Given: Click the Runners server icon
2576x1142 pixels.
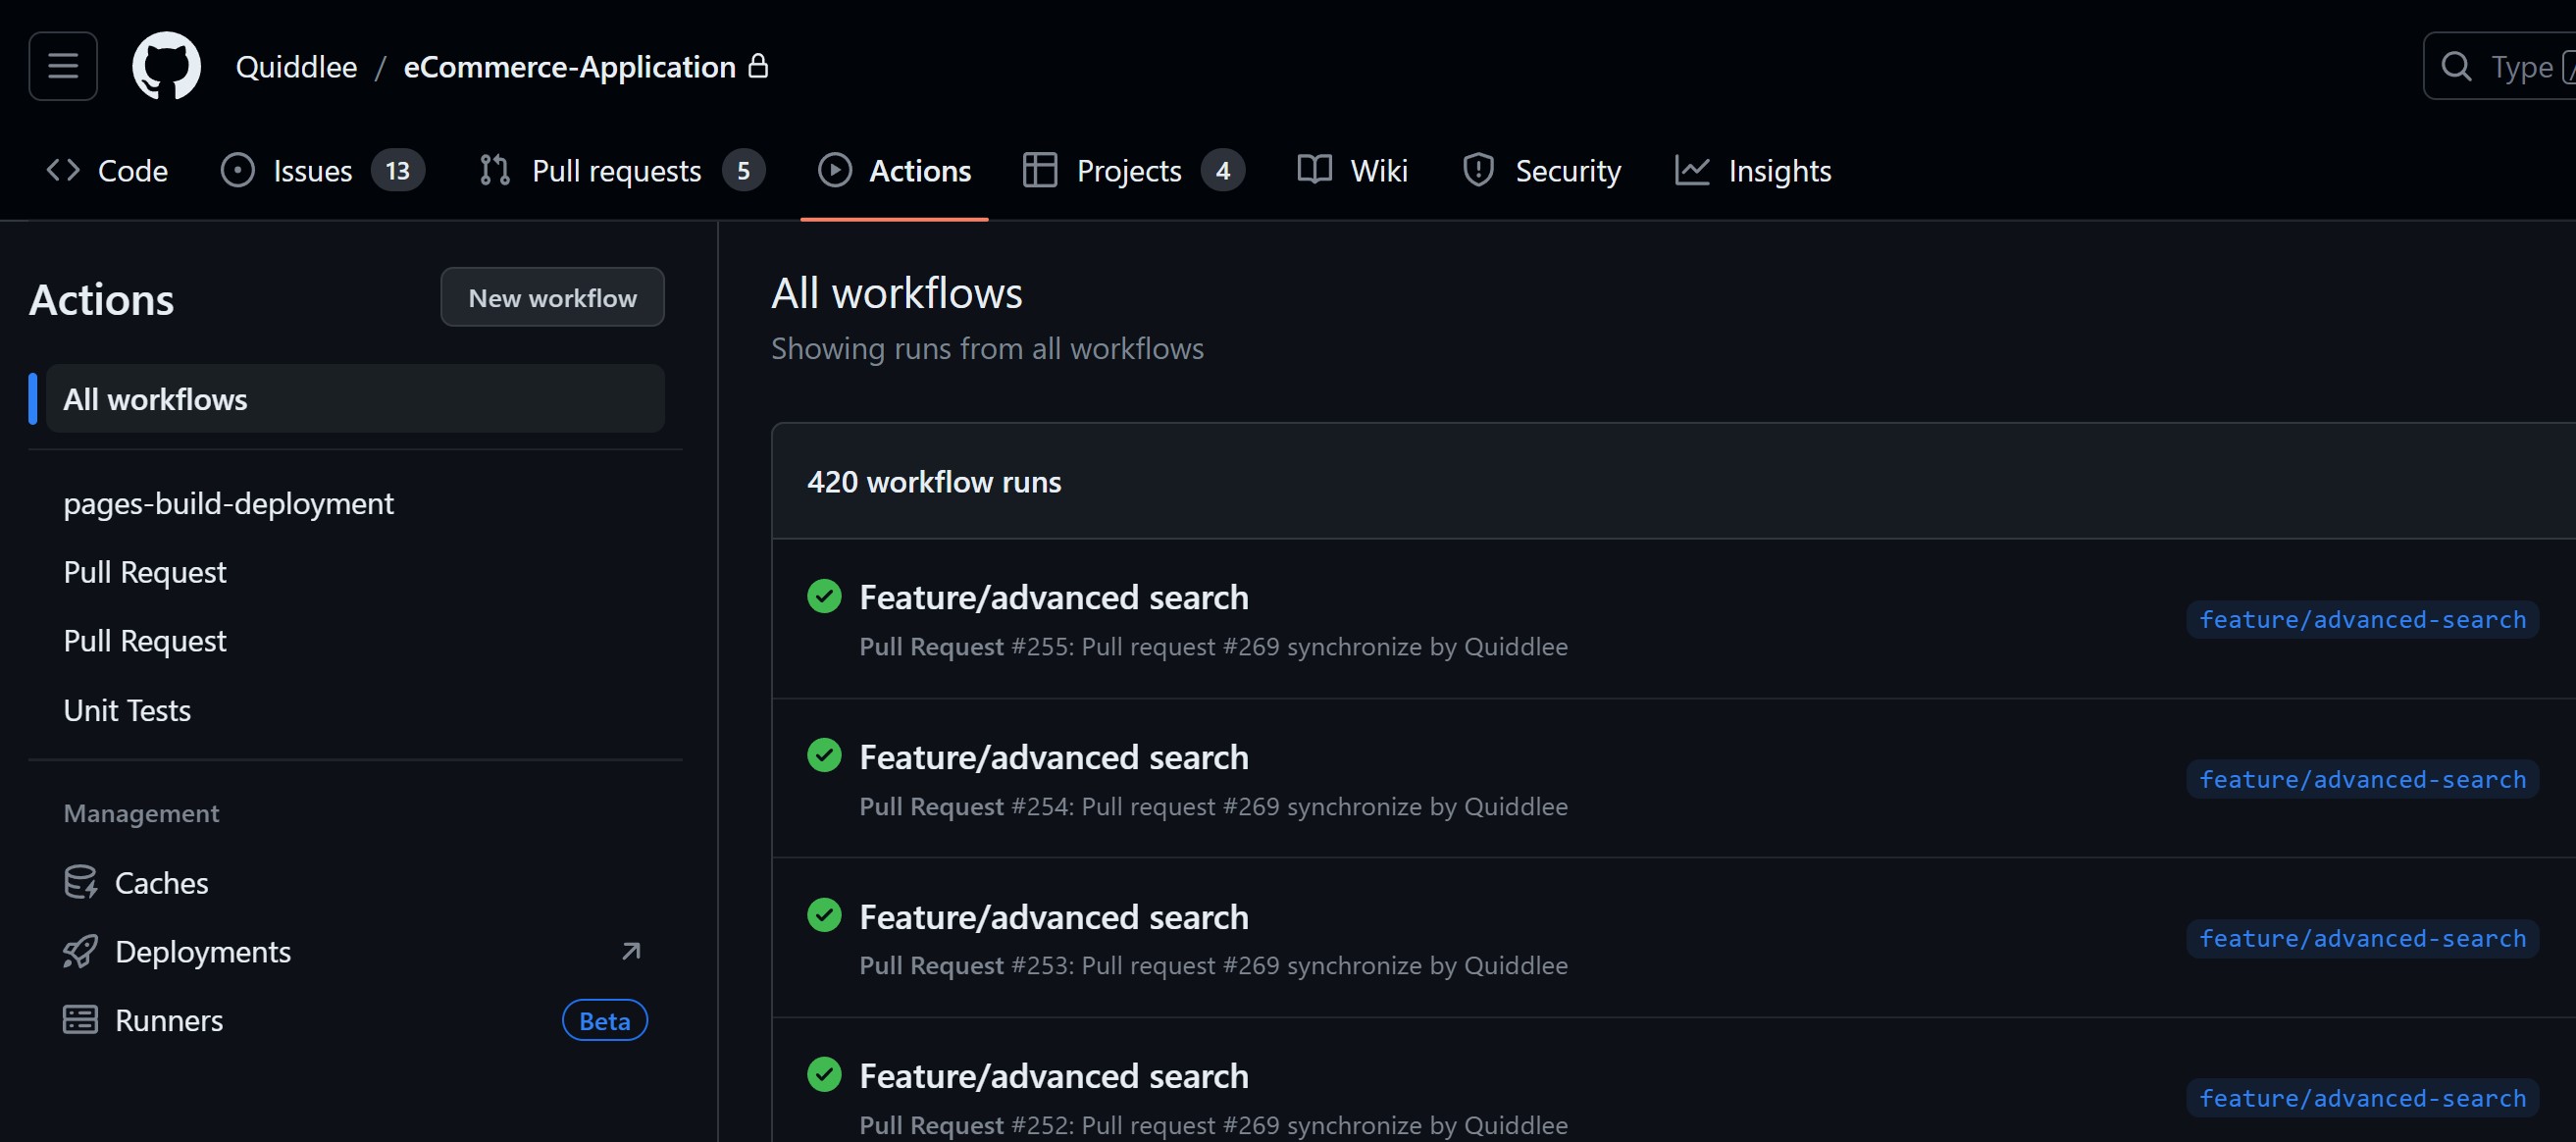Looking at the screenshot, I should tap(80, 1020).
